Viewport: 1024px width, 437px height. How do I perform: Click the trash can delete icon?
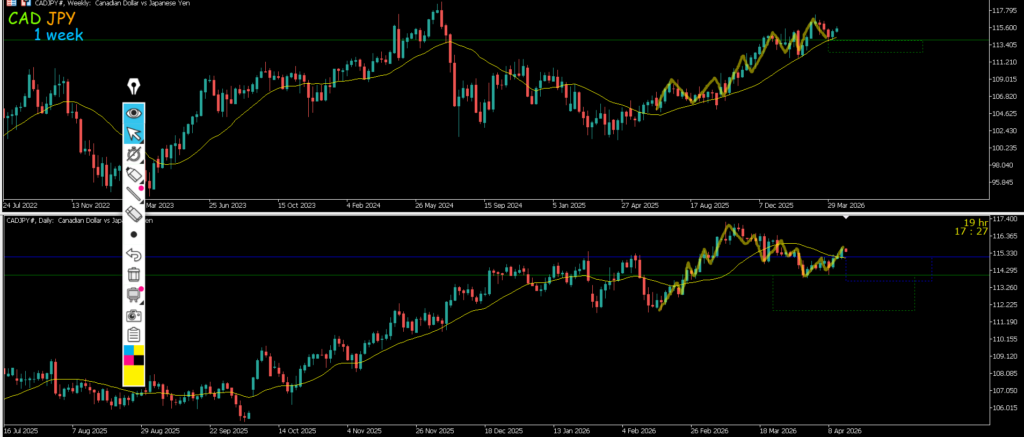point(133,274)
